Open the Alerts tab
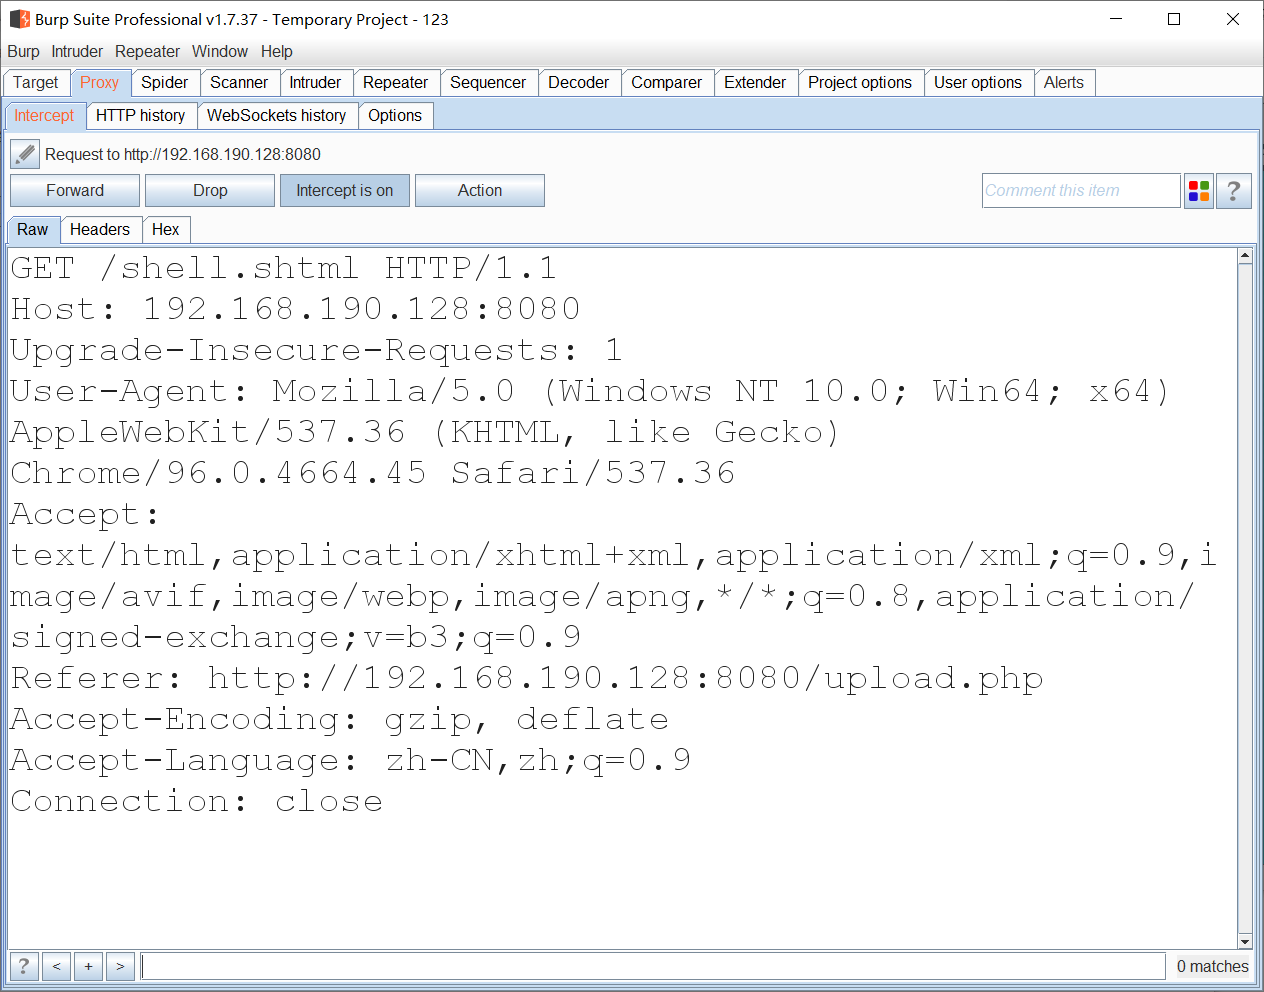Screen dimensions: 1264x992 click(x=1064, y=83)
